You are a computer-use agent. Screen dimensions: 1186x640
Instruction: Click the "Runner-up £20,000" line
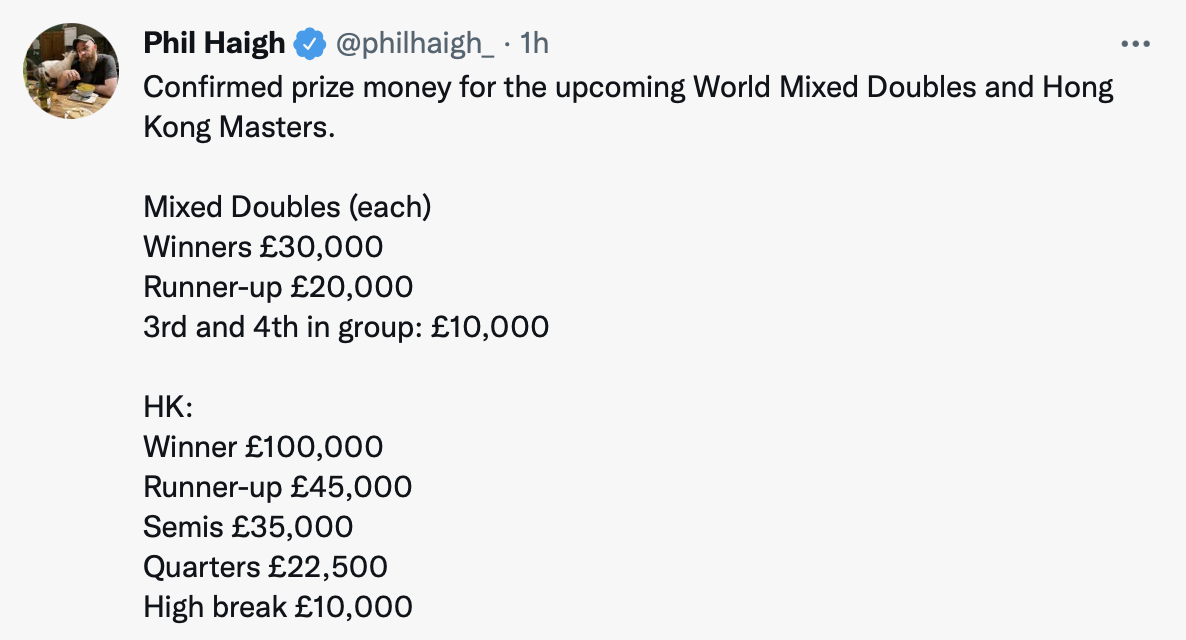coord(278,287)
